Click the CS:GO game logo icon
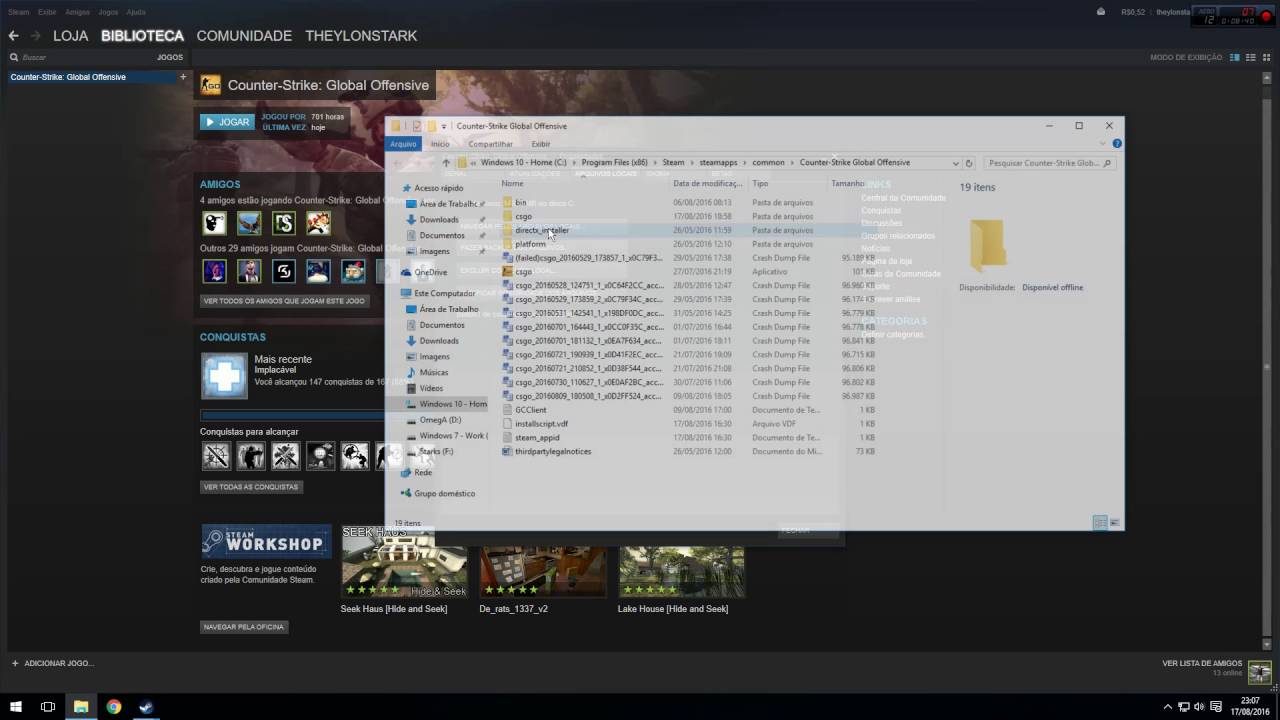Viewport: 1280px width, 720px height. pos(210,85)
